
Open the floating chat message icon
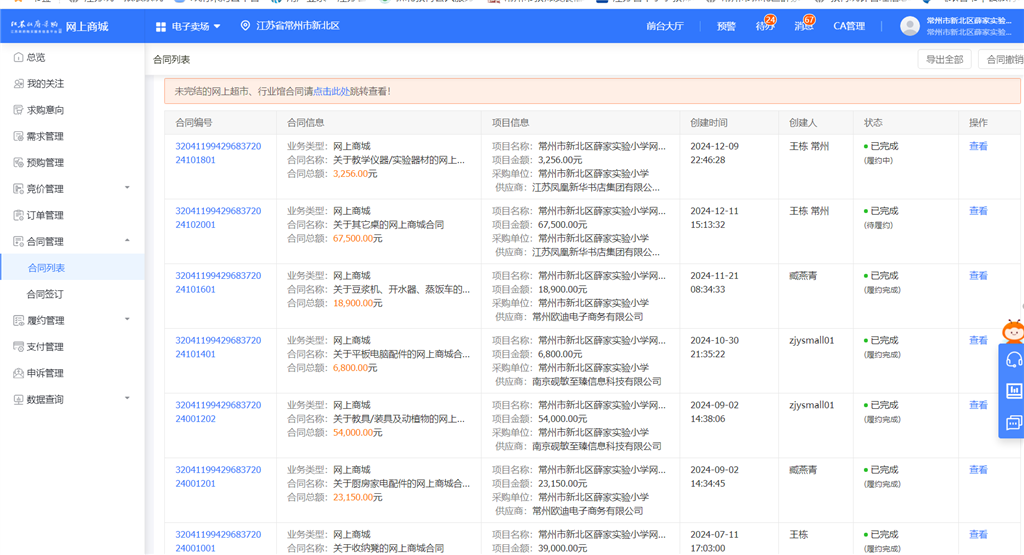[x=1014, y=422]
